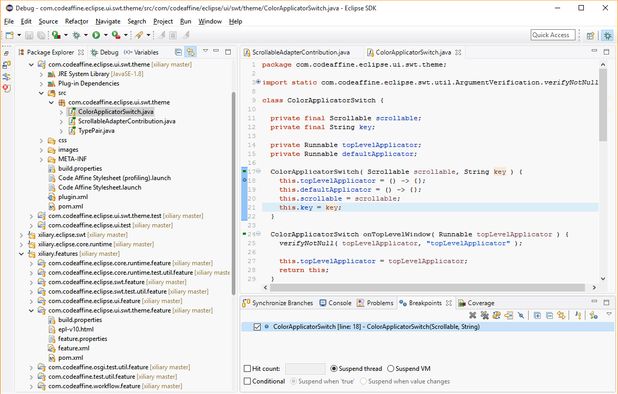Open the File menu
This screenshot has height=394, width=618.
tap(9, 21)
